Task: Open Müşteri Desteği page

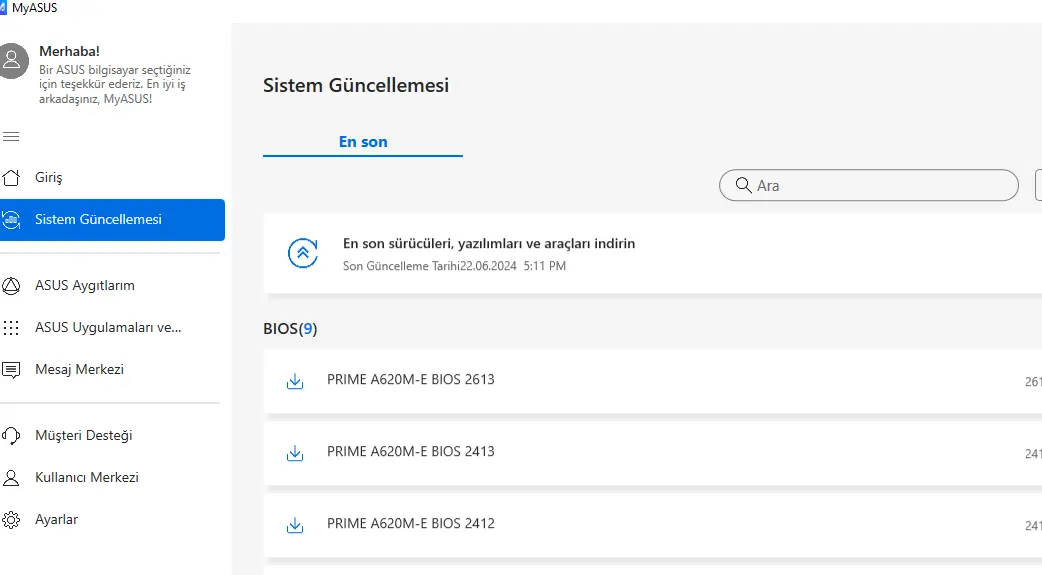Action: coord(112,435)
